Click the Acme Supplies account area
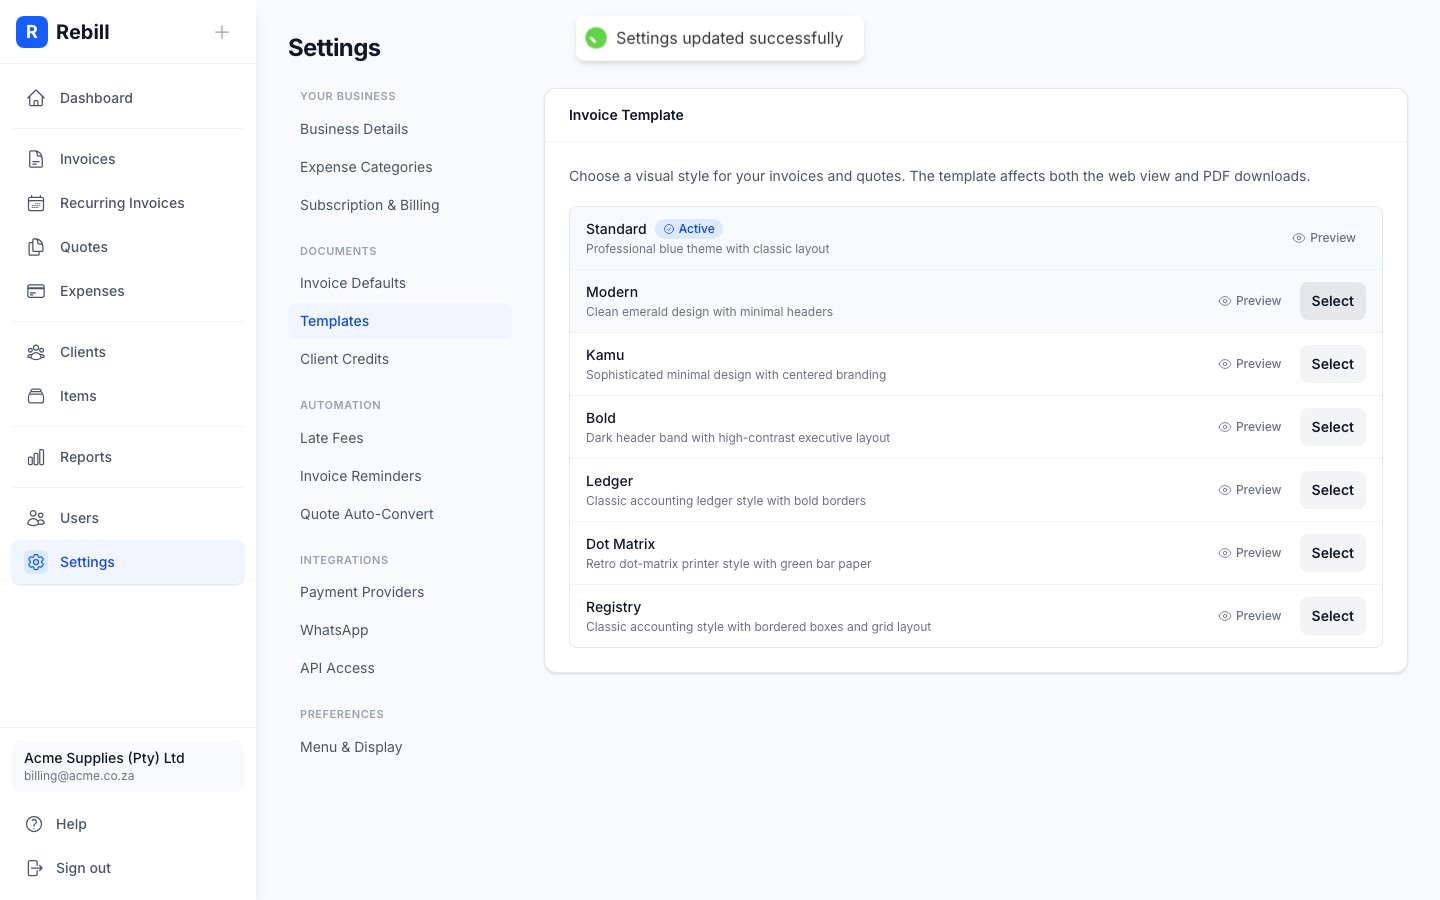This screenshot has width=1440, height=900. coord(128,766)
